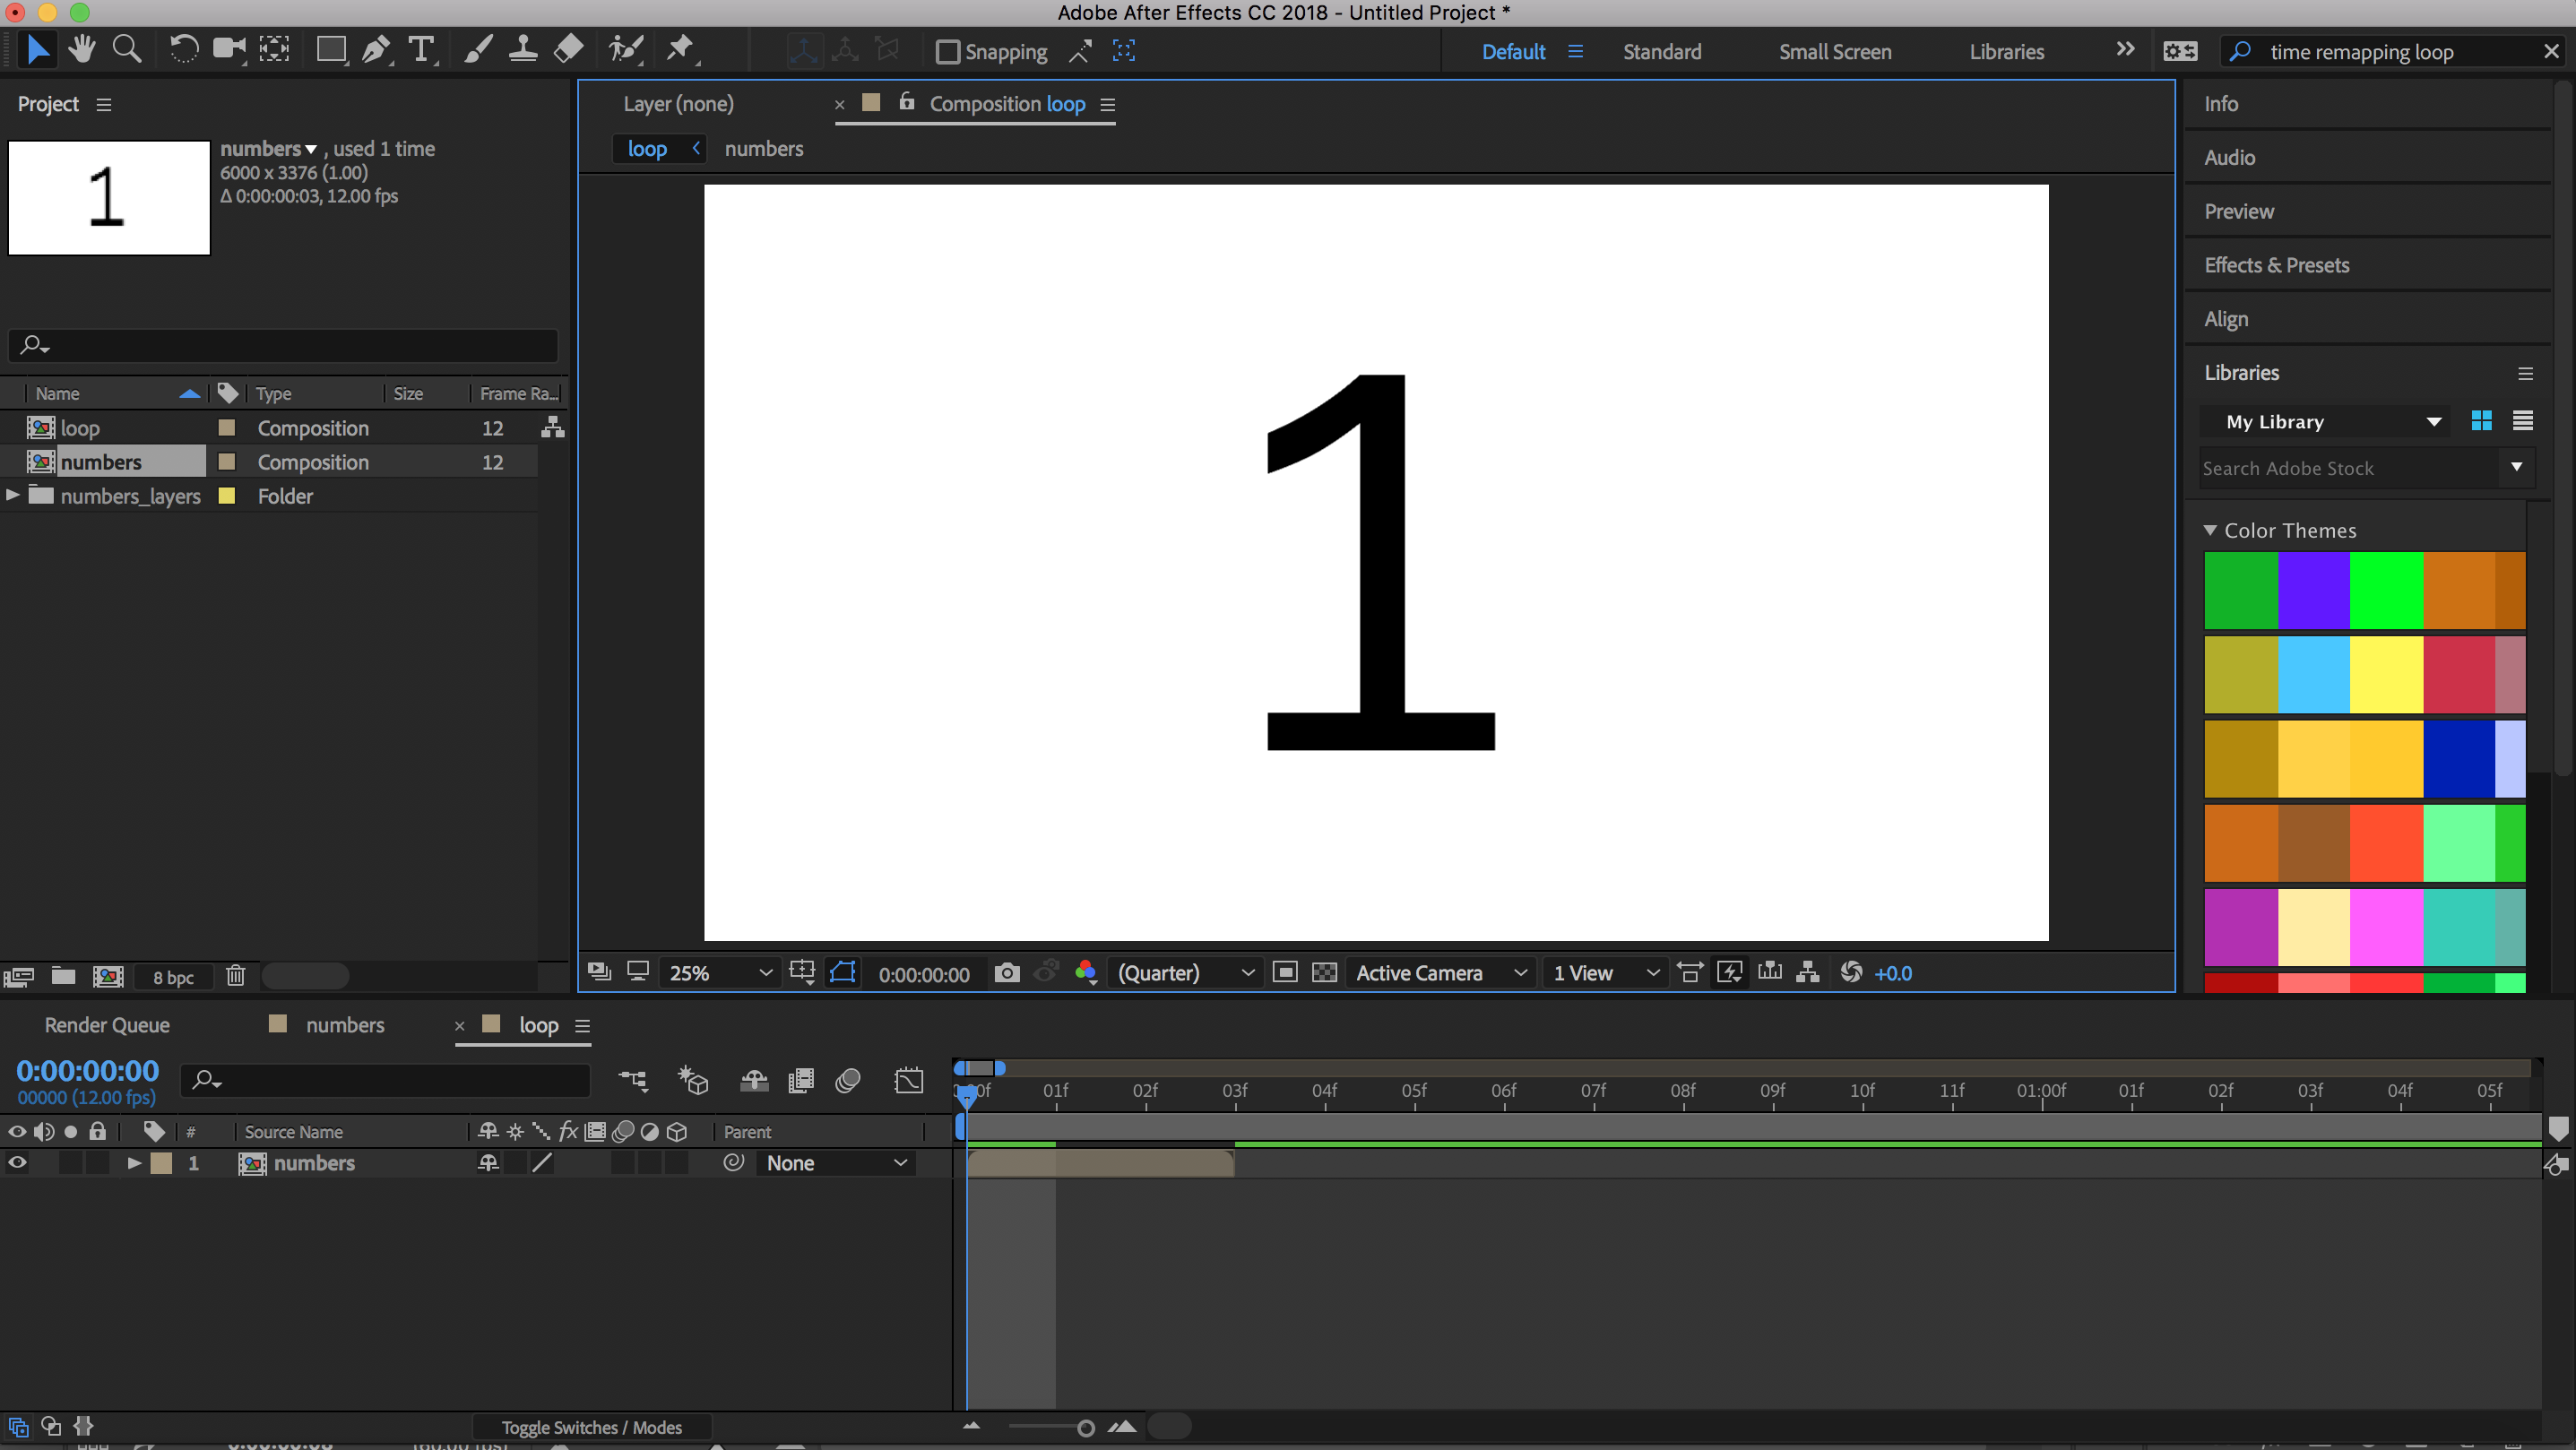Click the Solo layer icon on numbers
Screen dimensions: 2576x1450
coord(65,1163)
